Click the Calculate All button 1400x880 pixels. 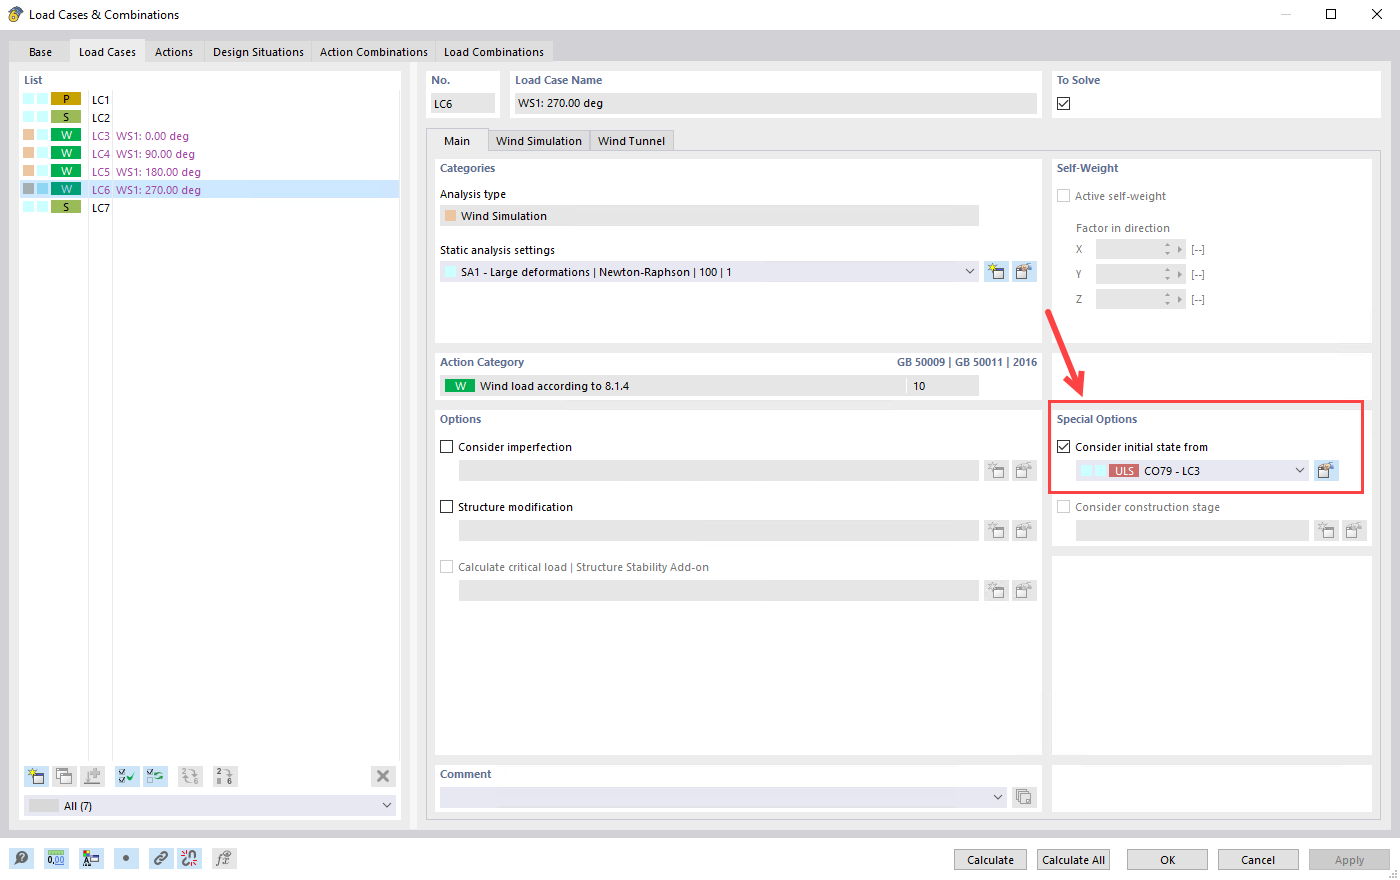[x=1074, y=860]
